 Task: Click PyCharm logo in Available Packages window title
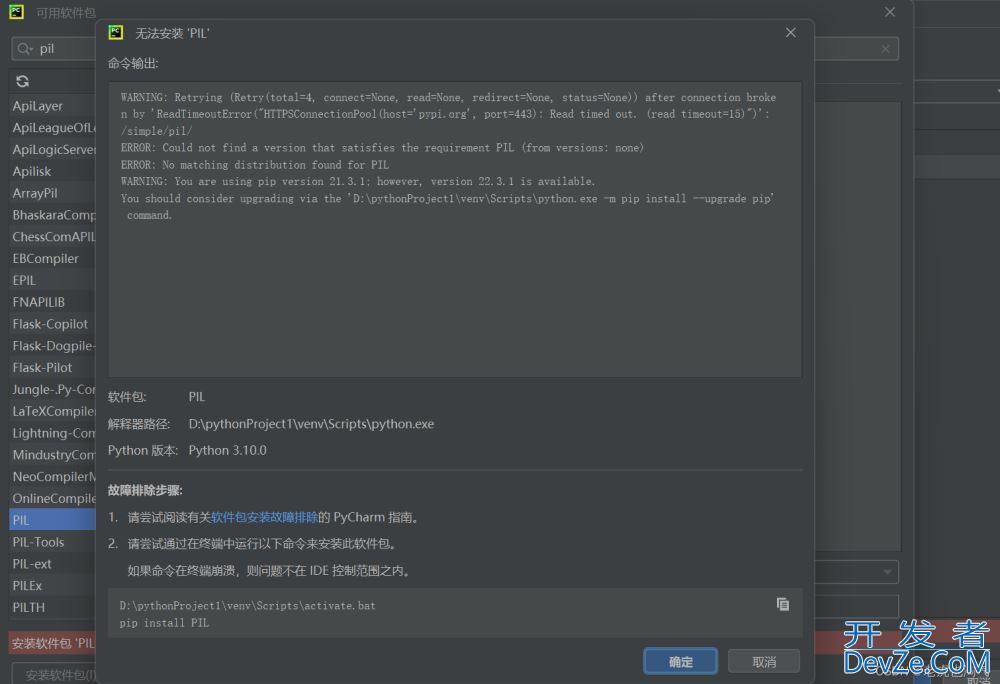click(x=17, y=11)
